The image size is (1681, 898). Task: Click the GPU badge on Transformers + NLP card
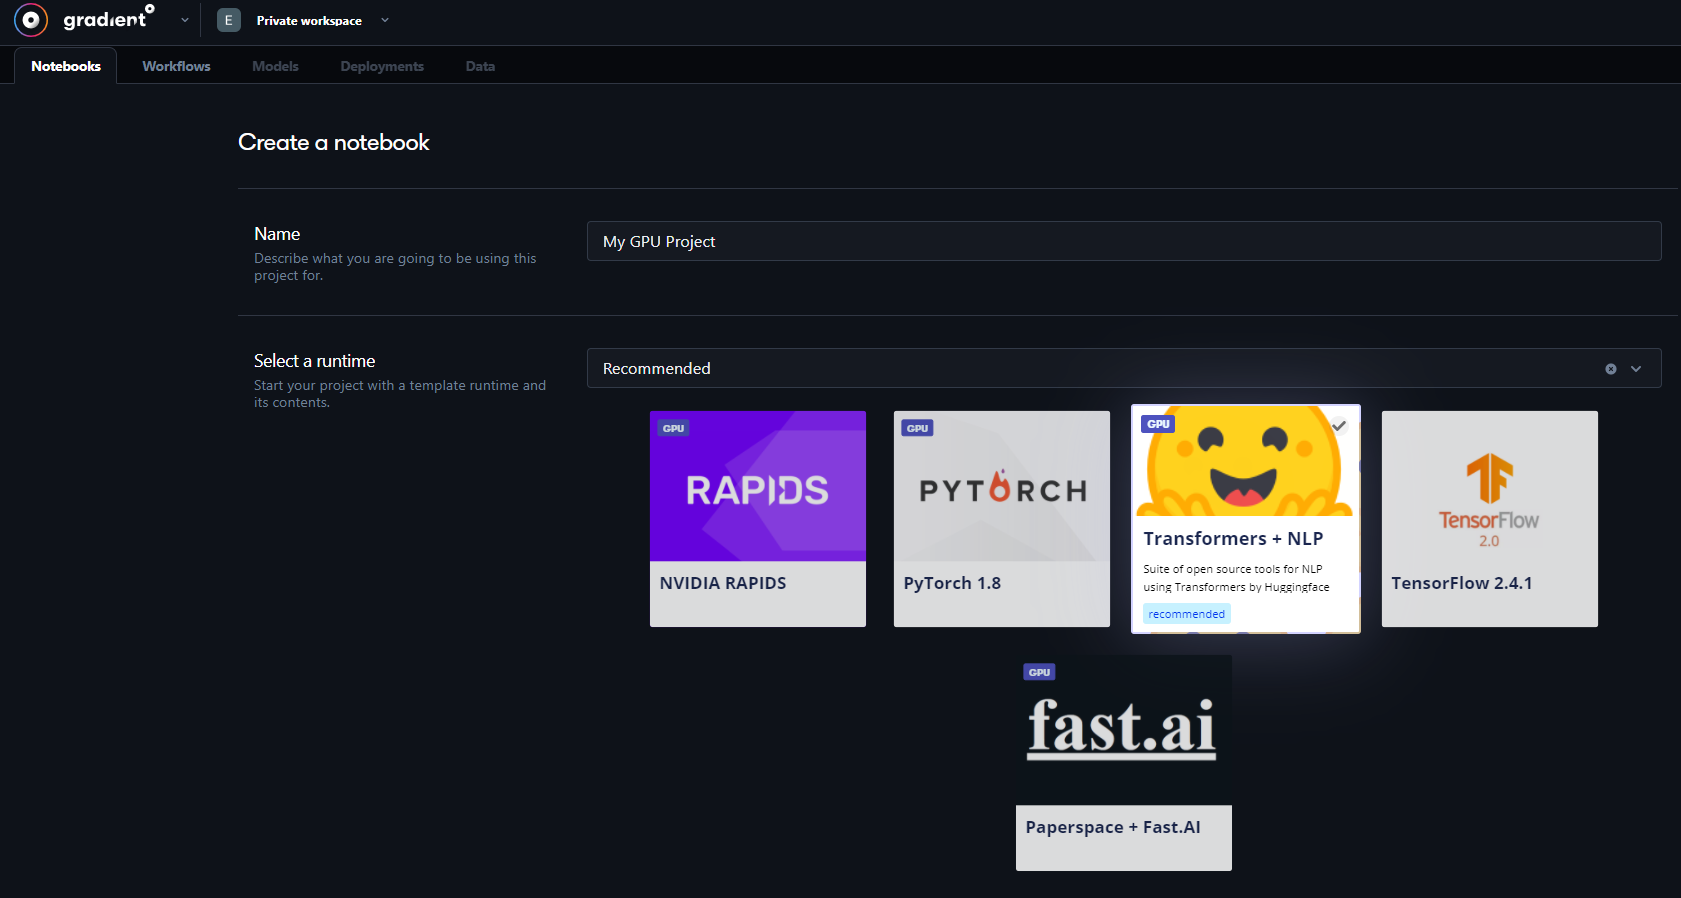point(1158,424)
